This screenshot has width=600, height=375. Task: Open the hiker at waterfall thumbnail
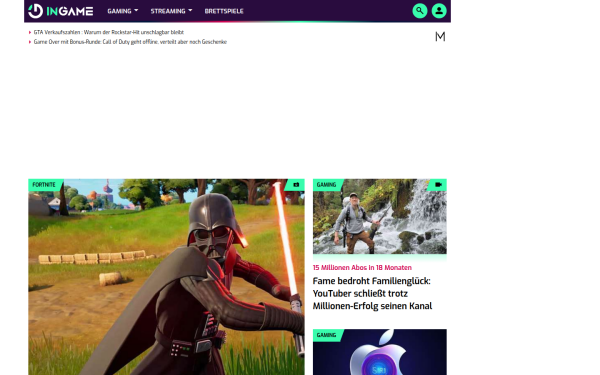click(380, 216)
